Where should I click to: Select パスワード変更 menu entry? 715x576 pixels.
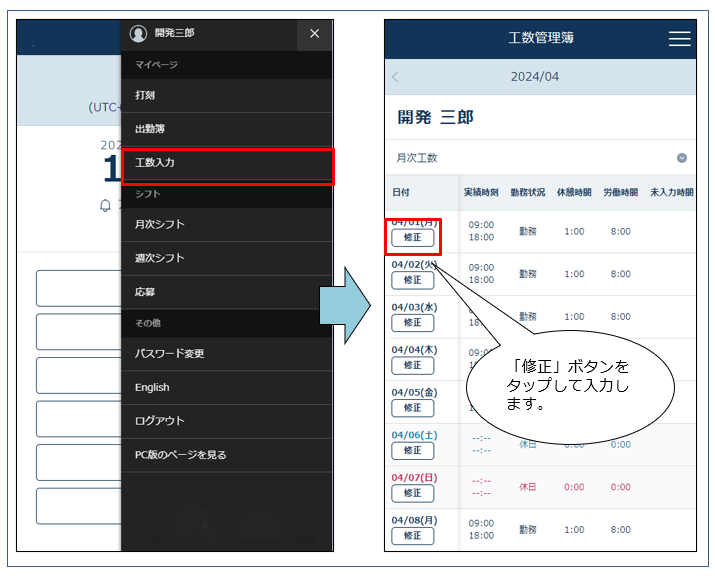coord(227,353)
